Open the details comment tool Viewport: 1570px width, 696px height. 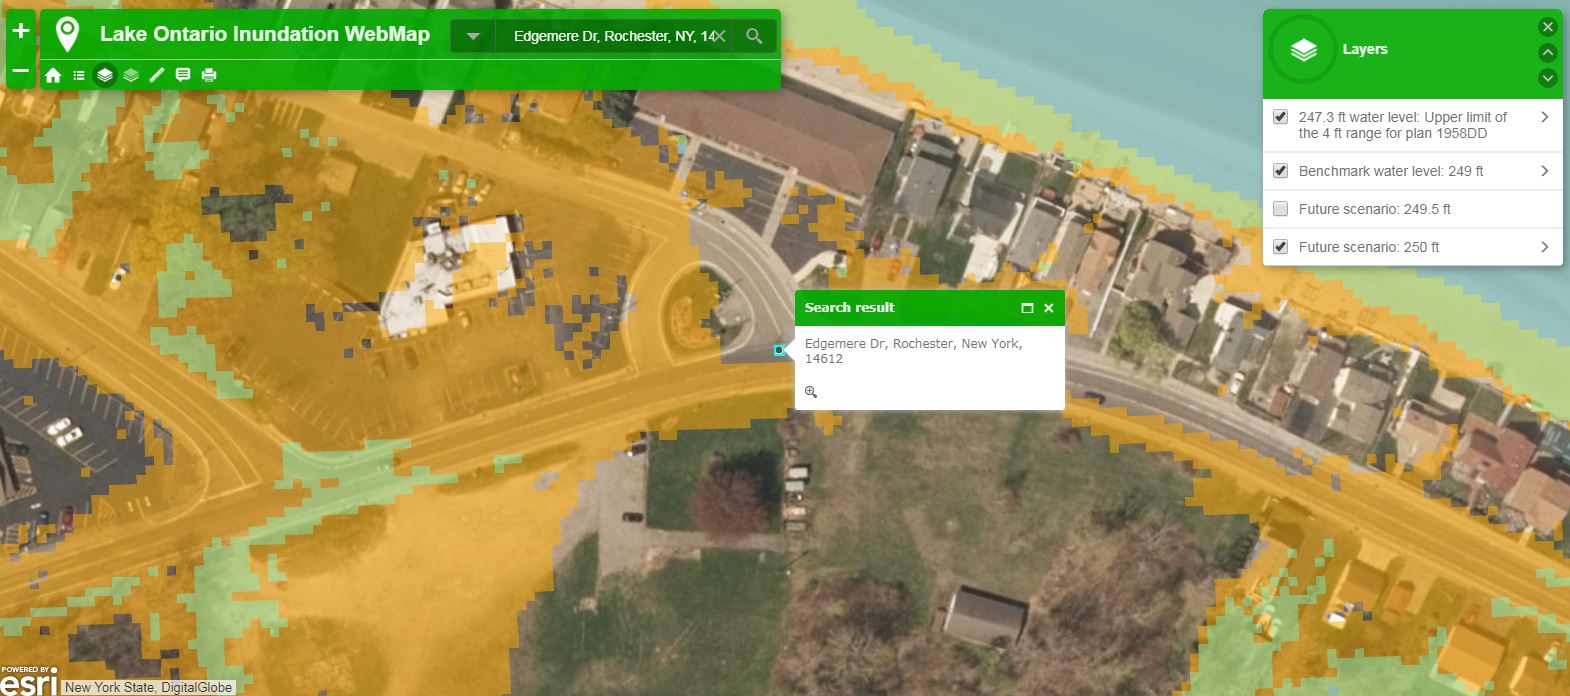[x=183, y=75]
